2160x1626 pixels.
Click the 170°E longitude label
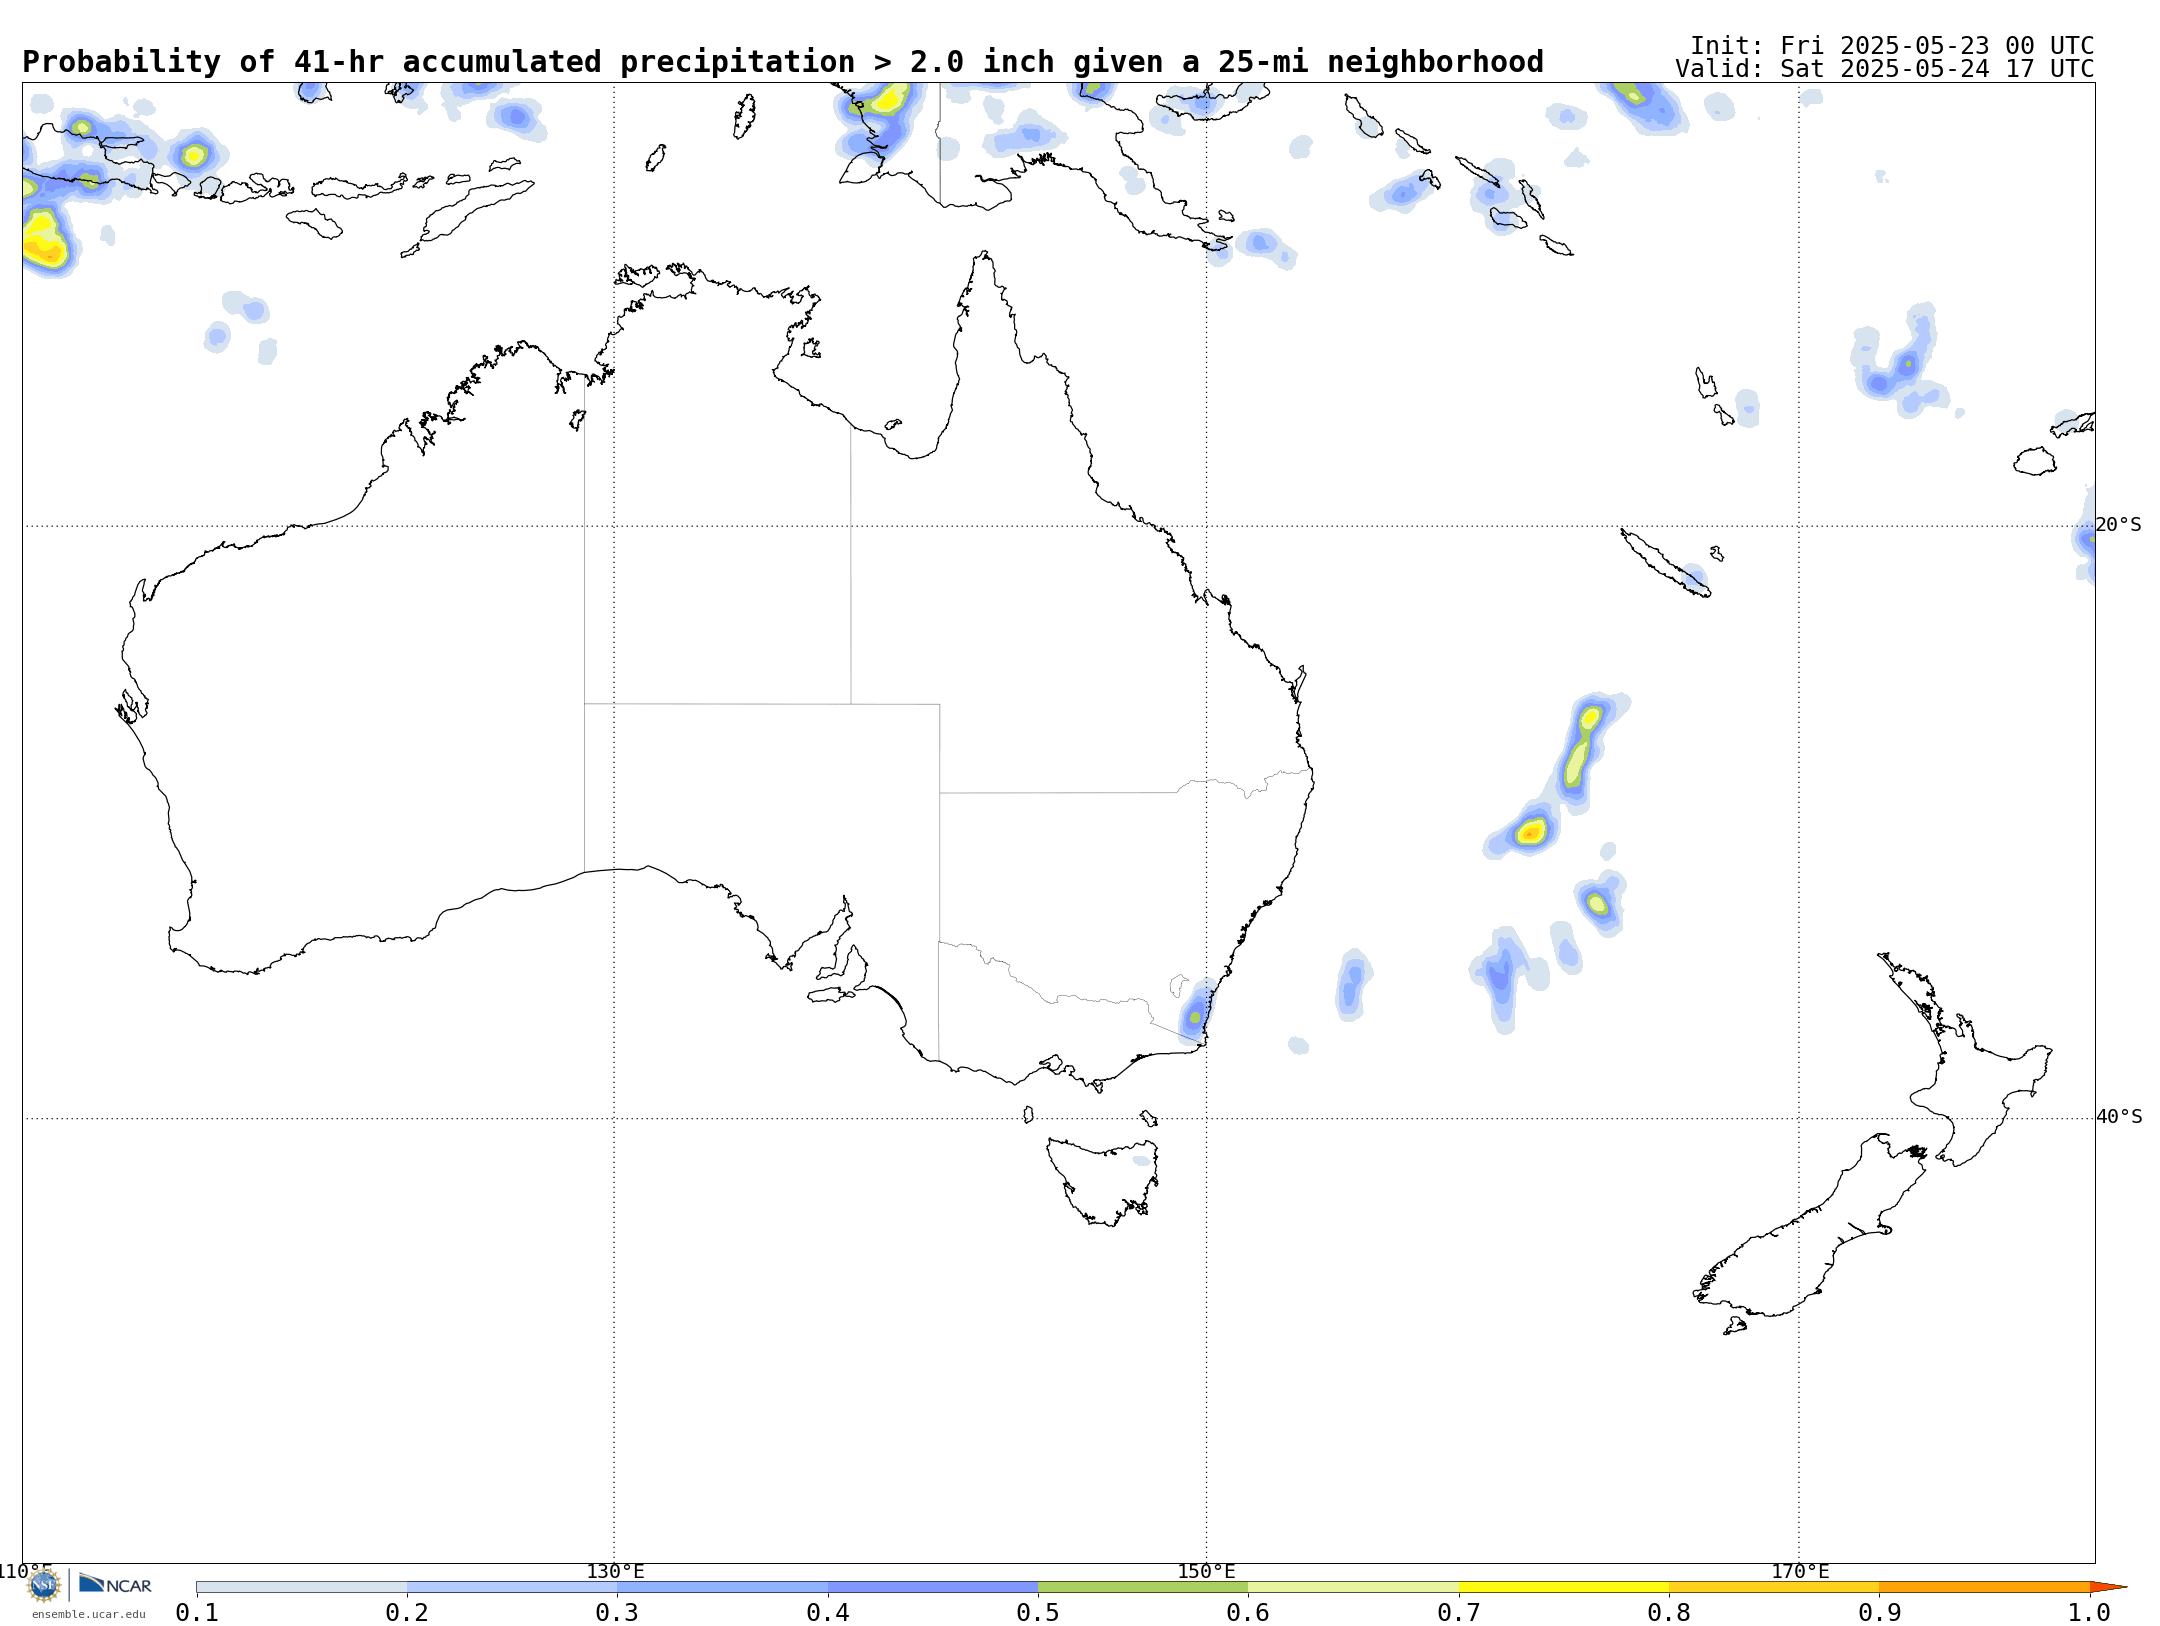(x=1800, y=1571)
